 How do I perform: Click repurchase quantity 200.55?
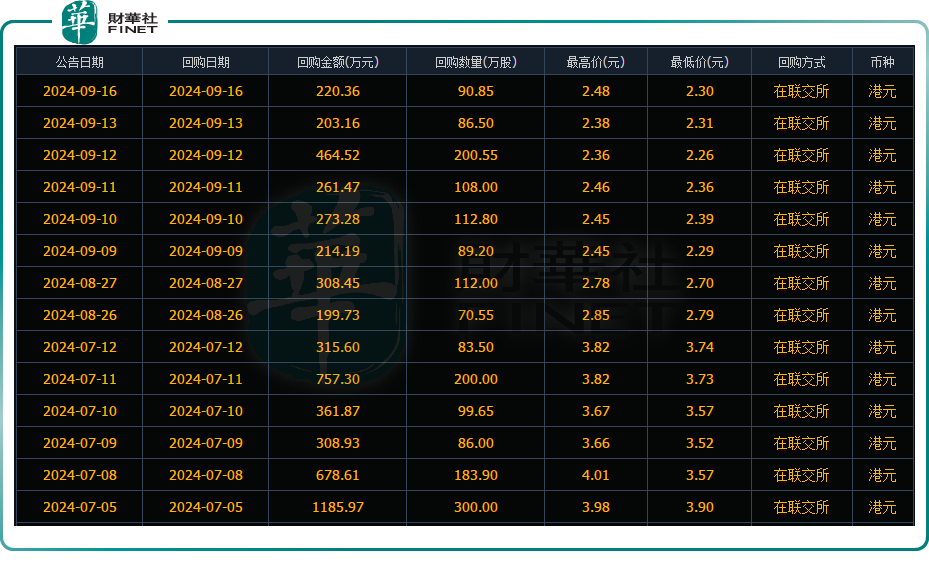(x=476, y=155)
